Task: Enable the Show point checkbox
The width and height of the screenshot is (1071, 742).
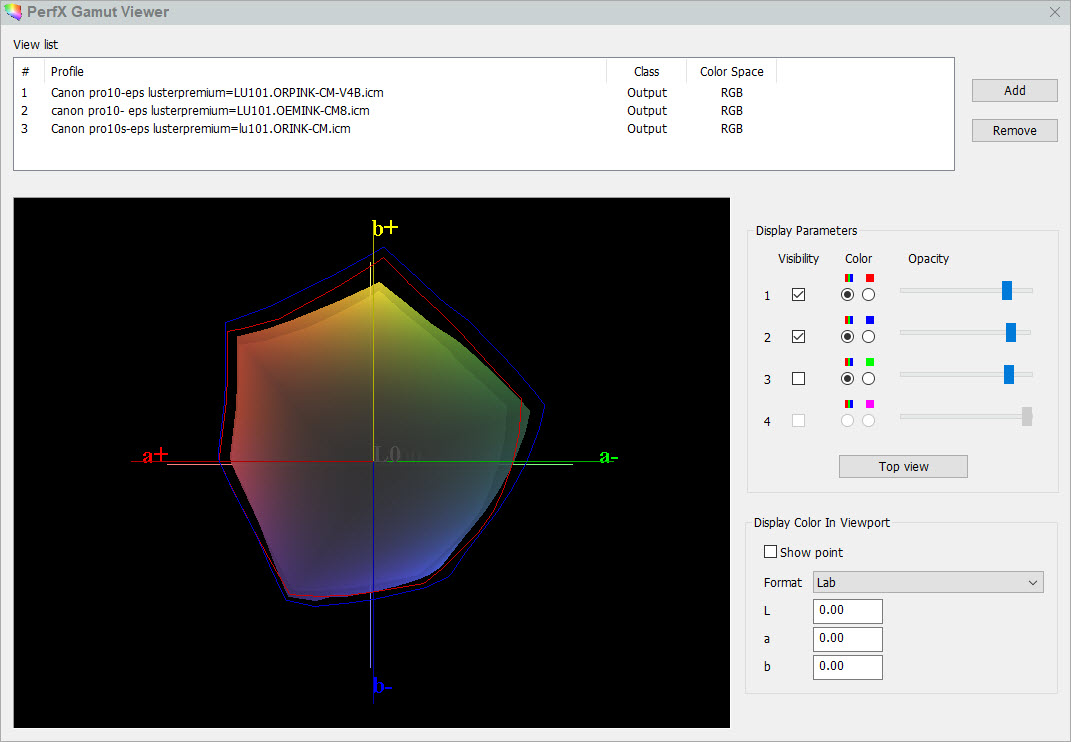Action: [771, 552]
